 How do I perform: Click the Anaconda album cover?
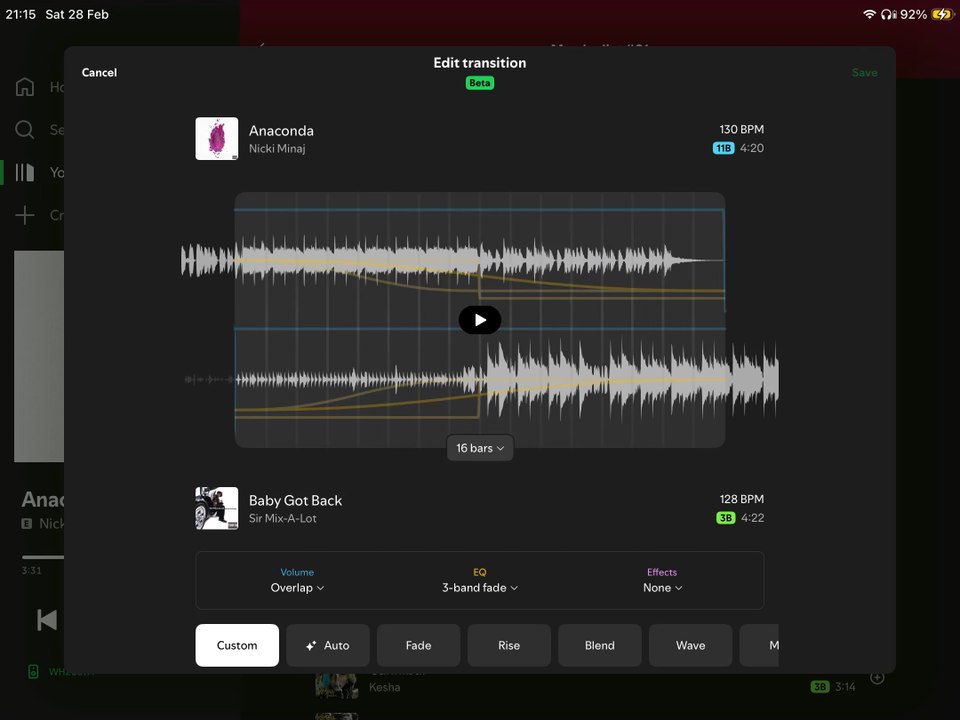[x=217, y=138]
